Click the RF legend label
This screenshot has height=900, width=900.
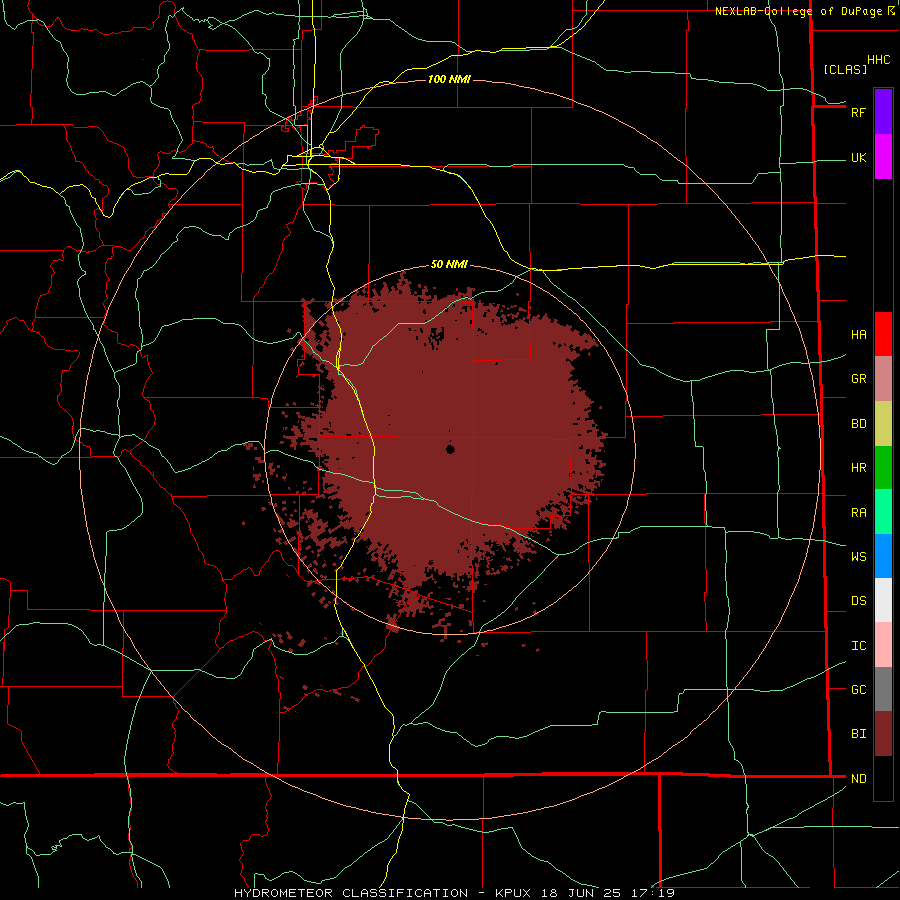point(858,112)
